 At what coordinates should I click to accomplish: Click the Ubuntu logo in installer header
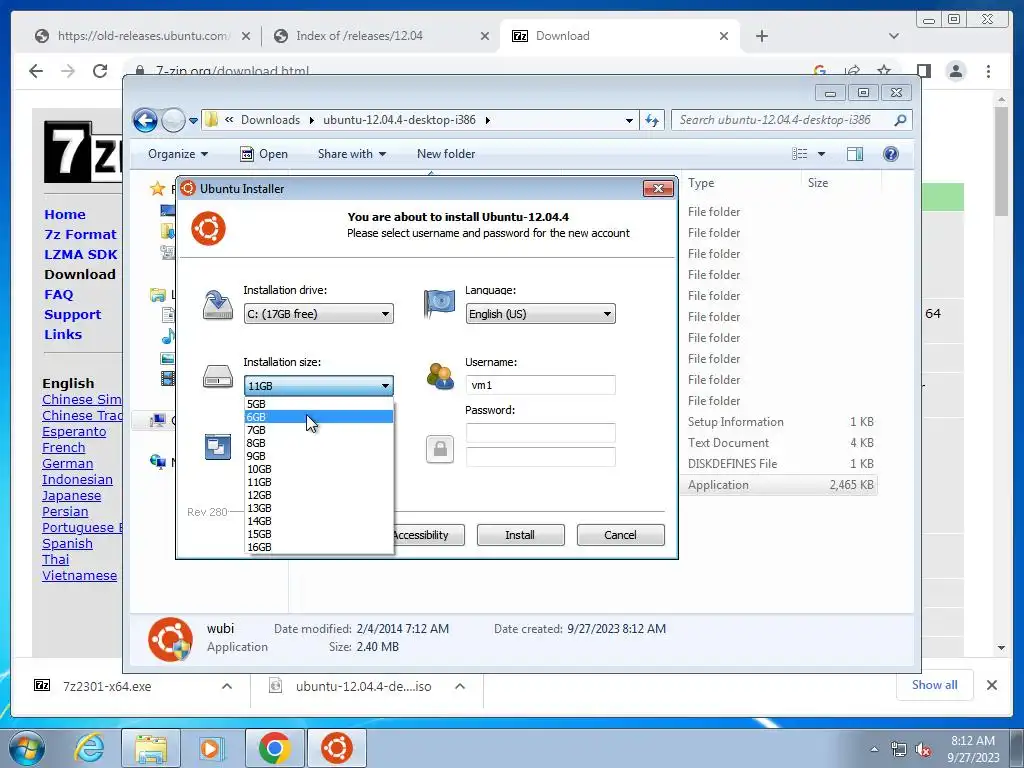[208, 229]
